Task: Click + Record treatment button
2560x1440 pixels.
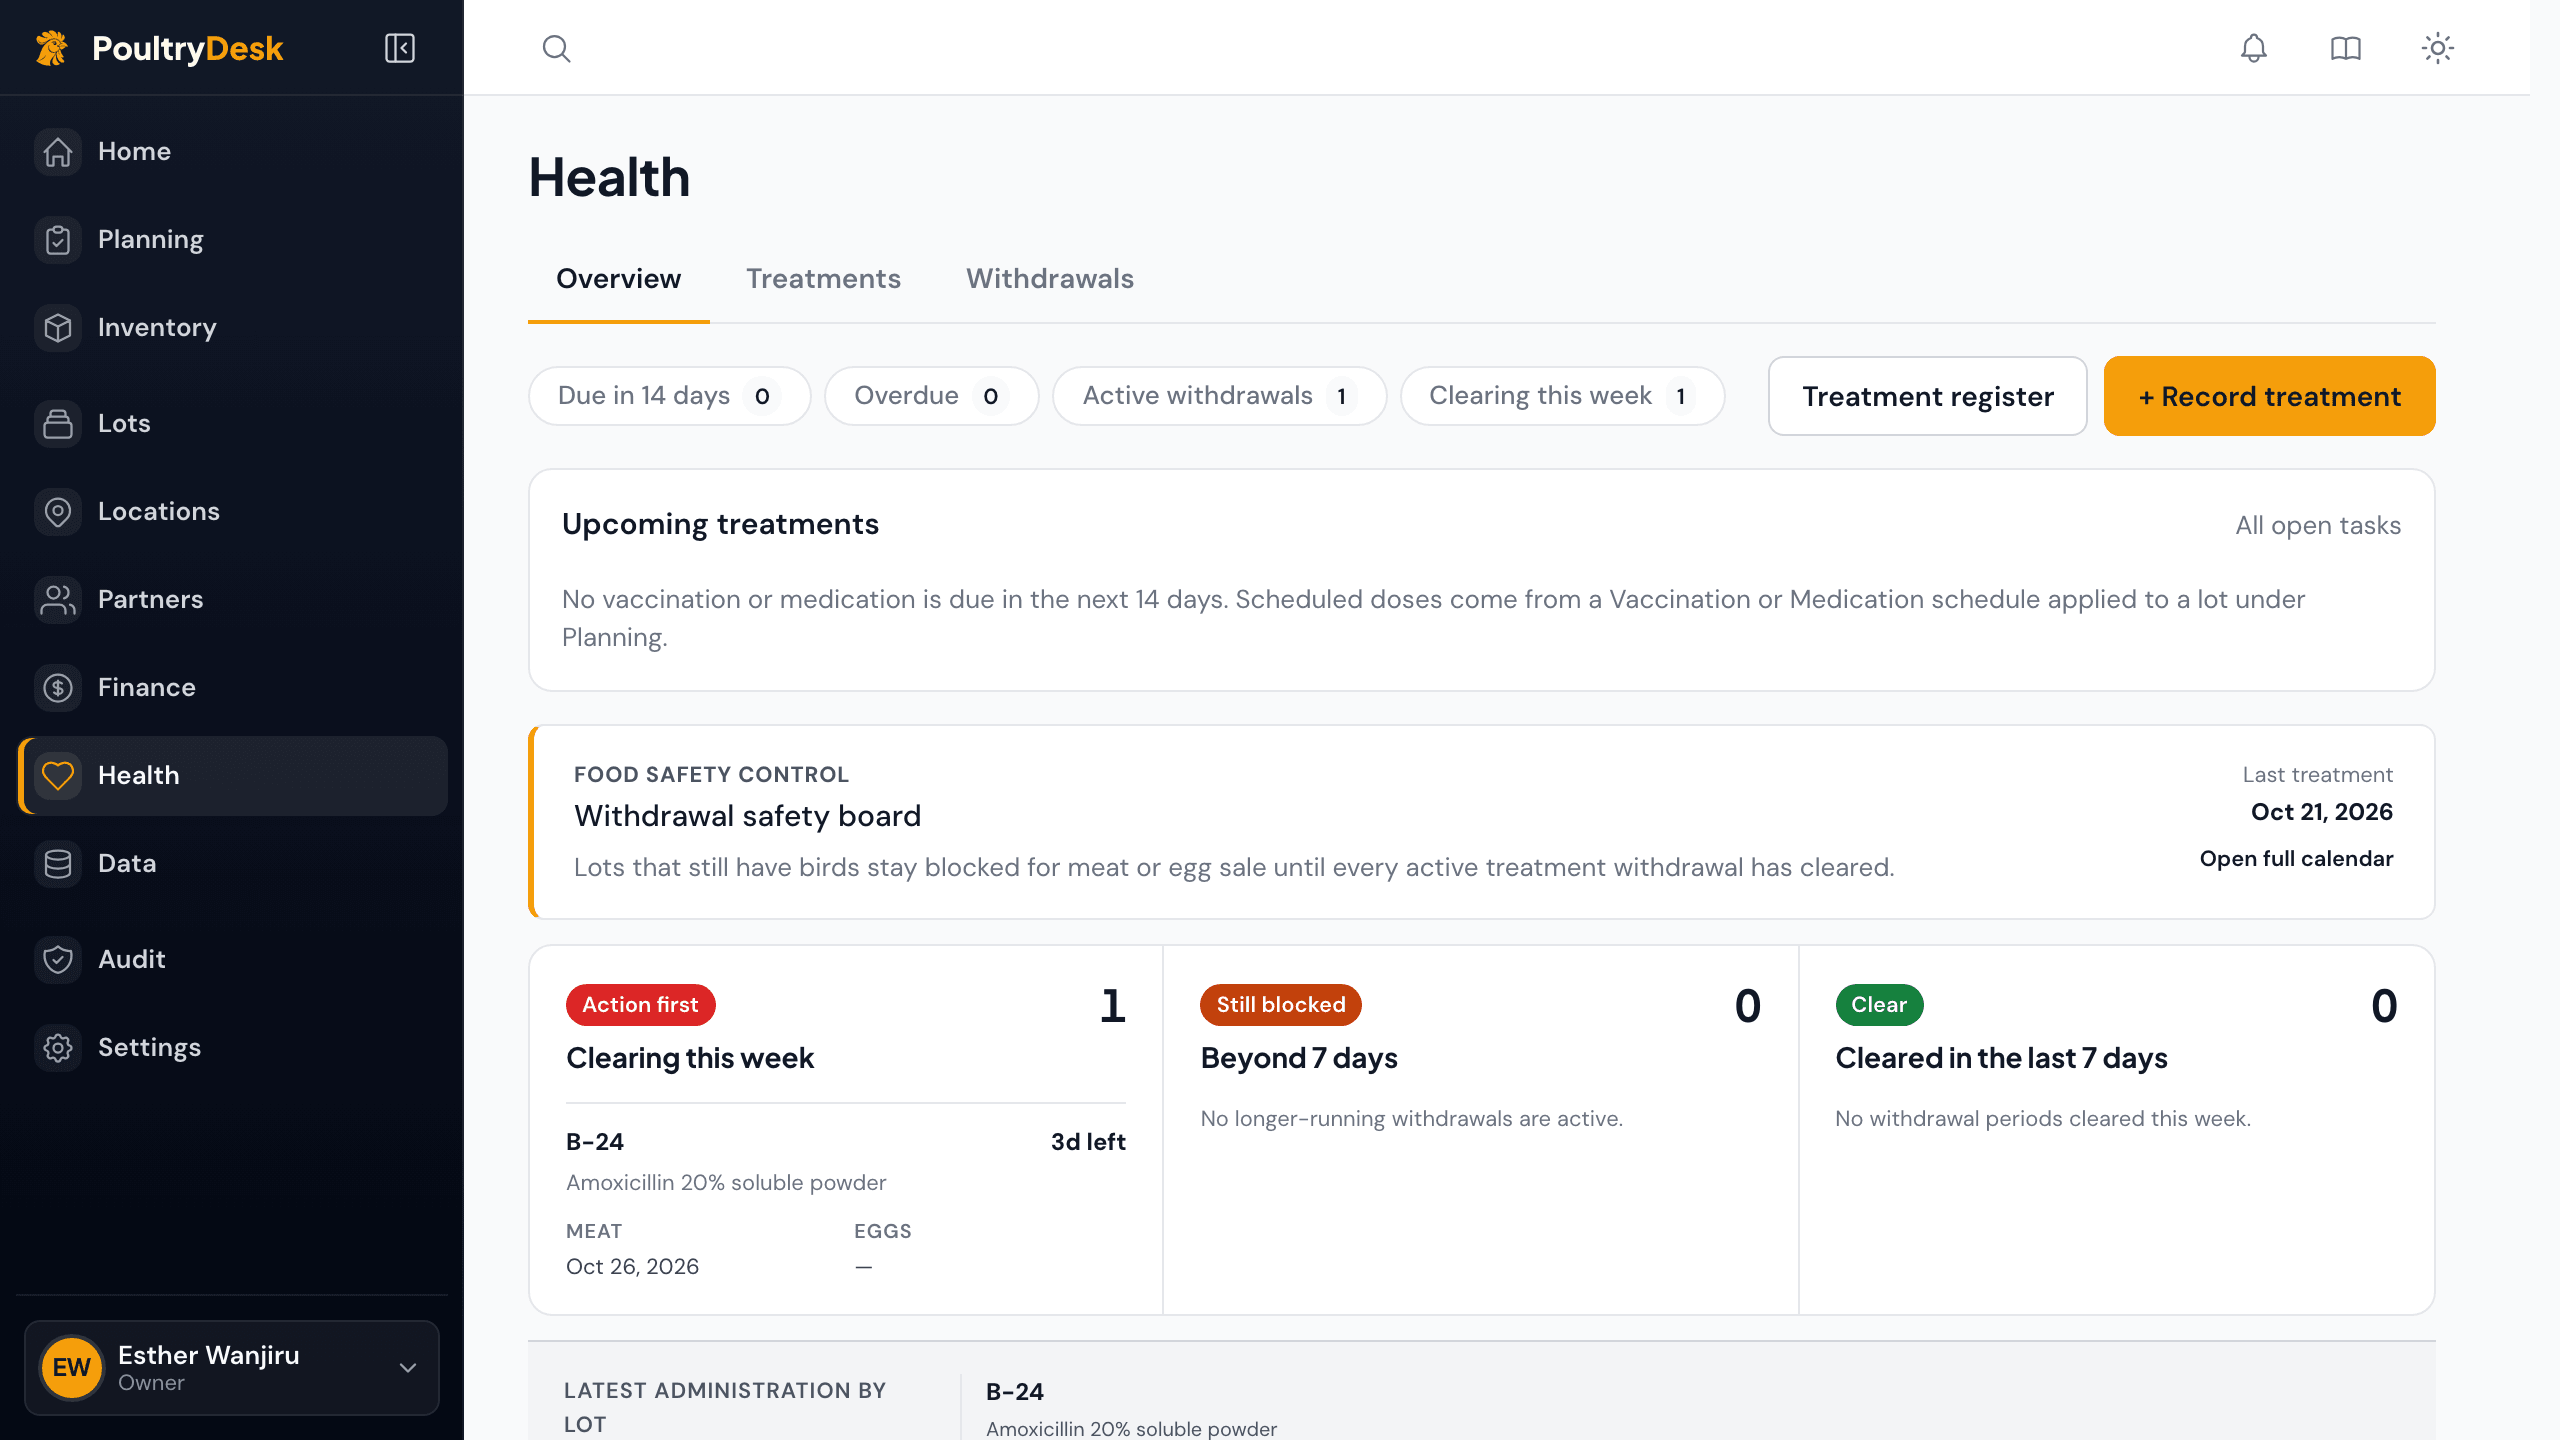Action: pos(2269,396)
